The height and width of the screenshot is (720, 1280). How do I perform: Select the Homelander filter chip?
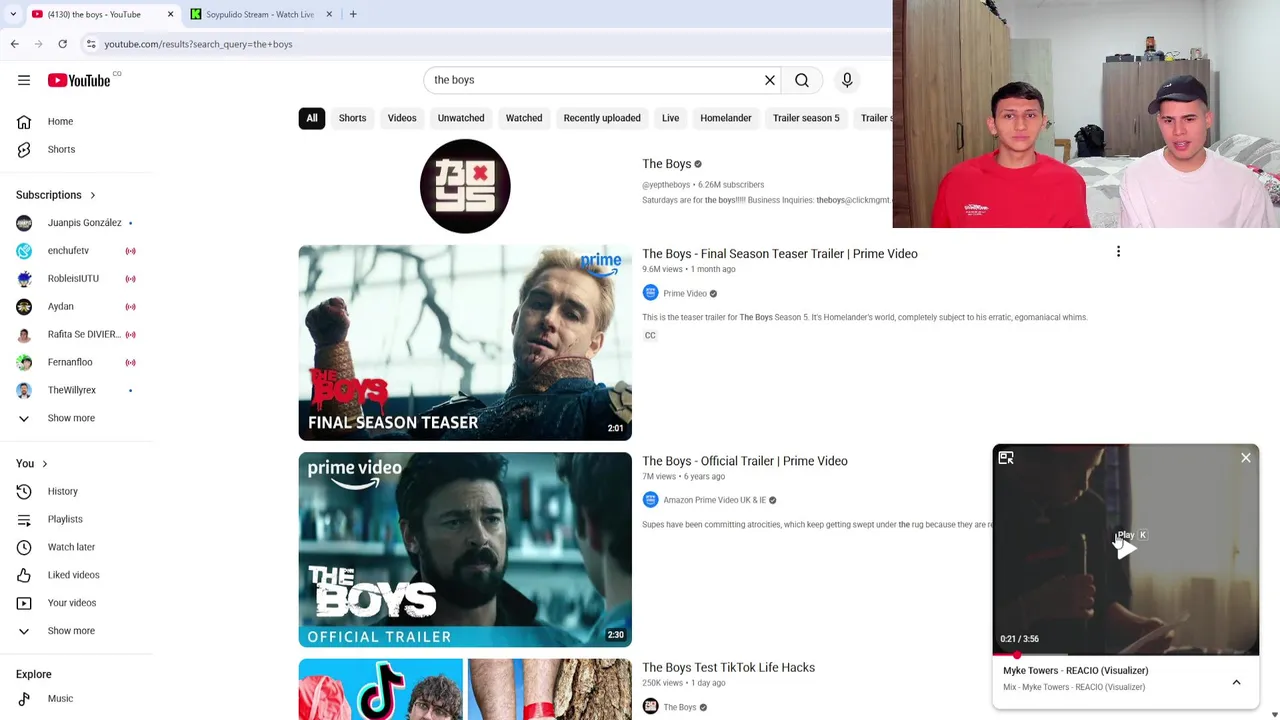(726, 118)
